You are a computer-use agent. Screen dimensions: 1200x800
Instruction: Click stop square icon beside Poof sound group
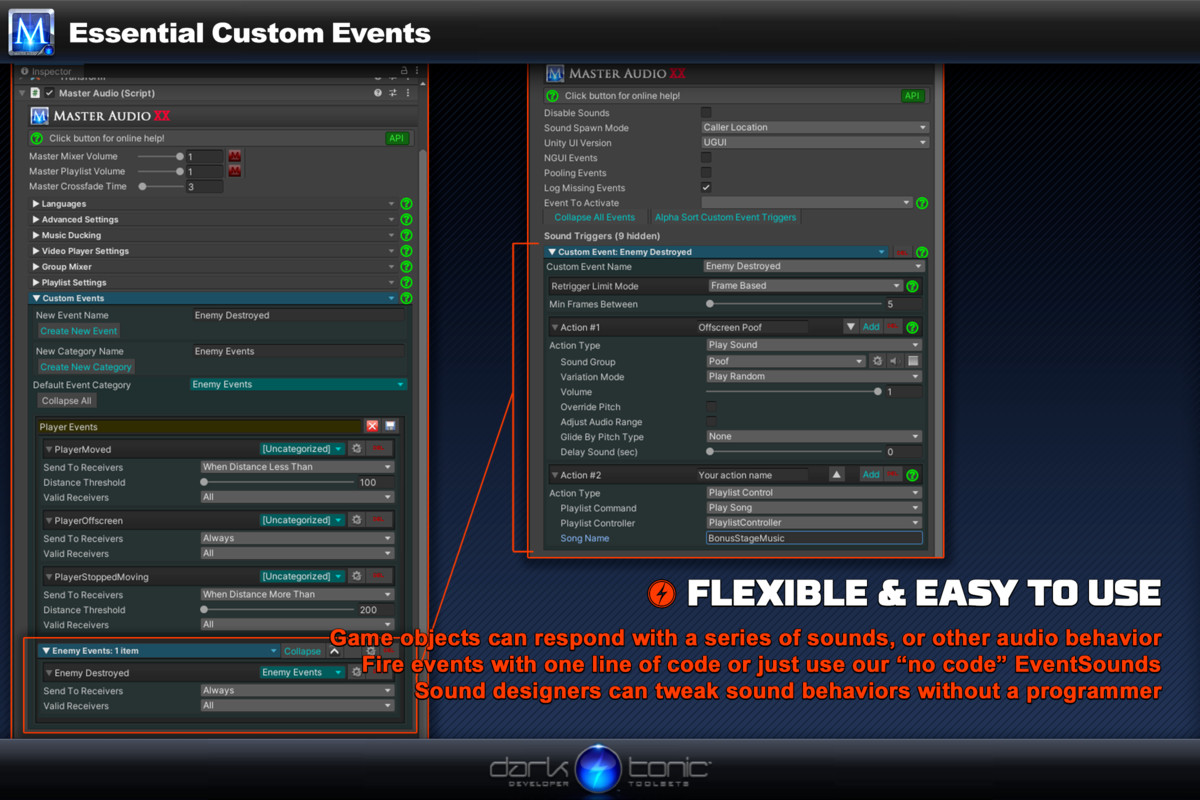(x=913, y=362)
